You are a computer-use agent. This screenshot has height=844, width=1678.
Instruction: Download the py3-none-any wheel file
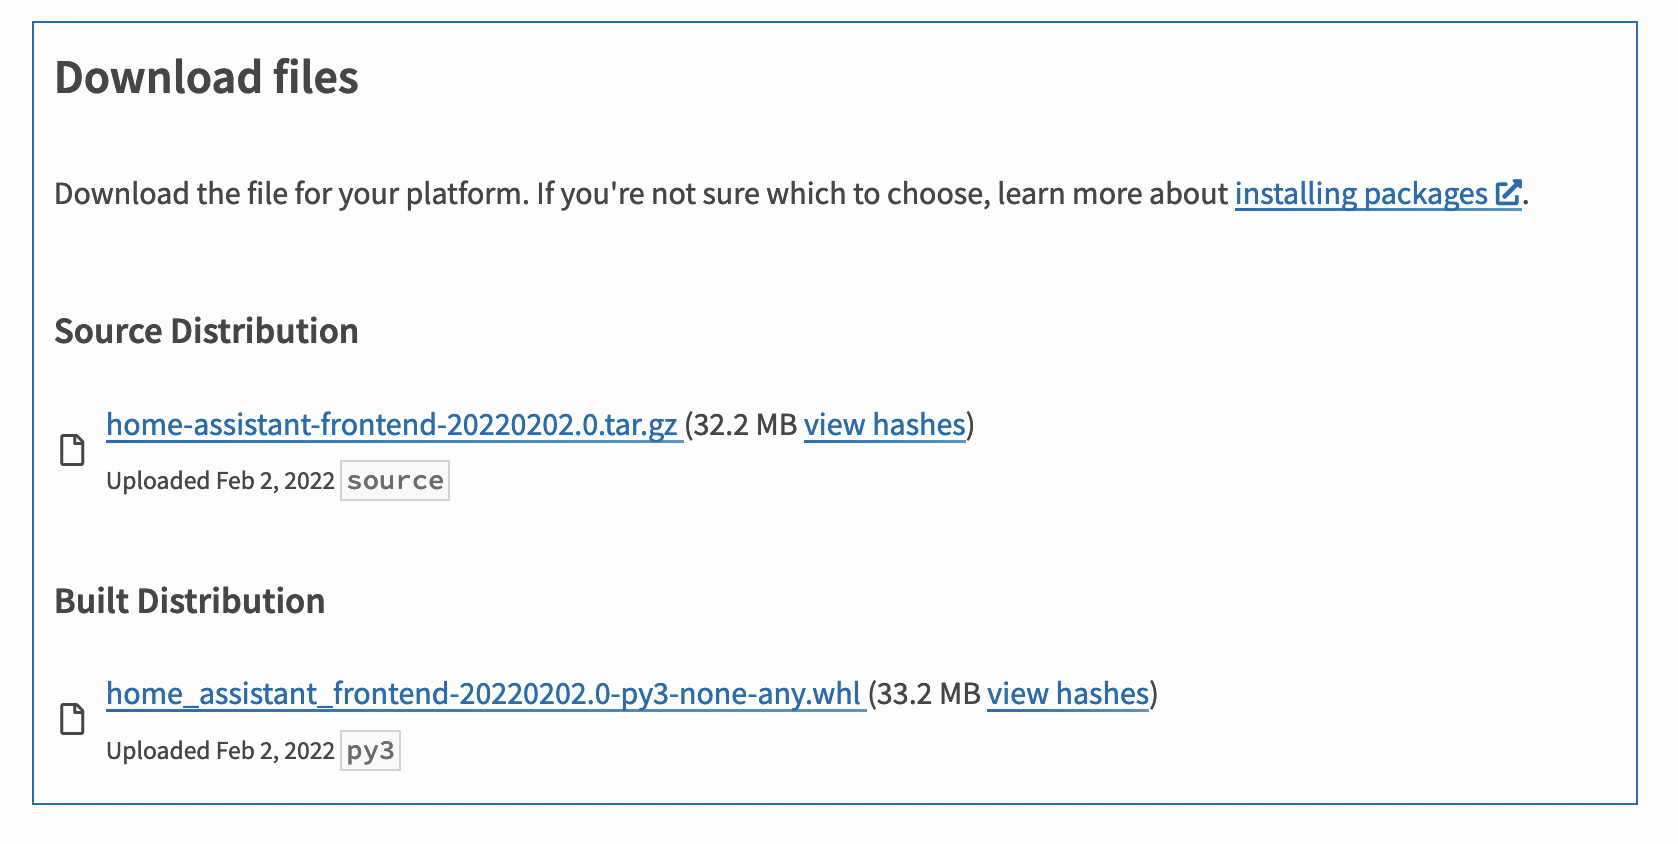(483, 694)
